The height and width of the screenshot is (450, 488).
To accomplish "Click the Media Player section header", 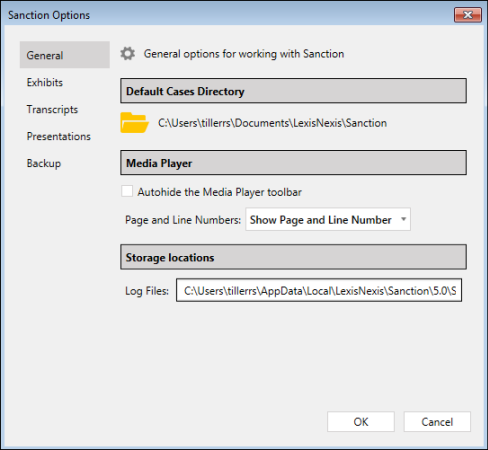I will click(x=293, y=163).
